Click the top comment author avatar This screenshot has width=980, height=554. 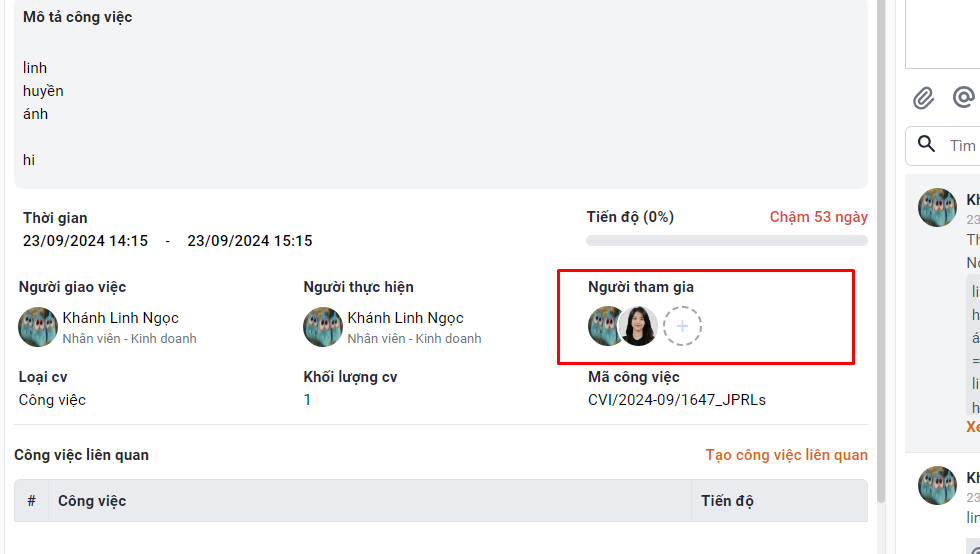938,208
